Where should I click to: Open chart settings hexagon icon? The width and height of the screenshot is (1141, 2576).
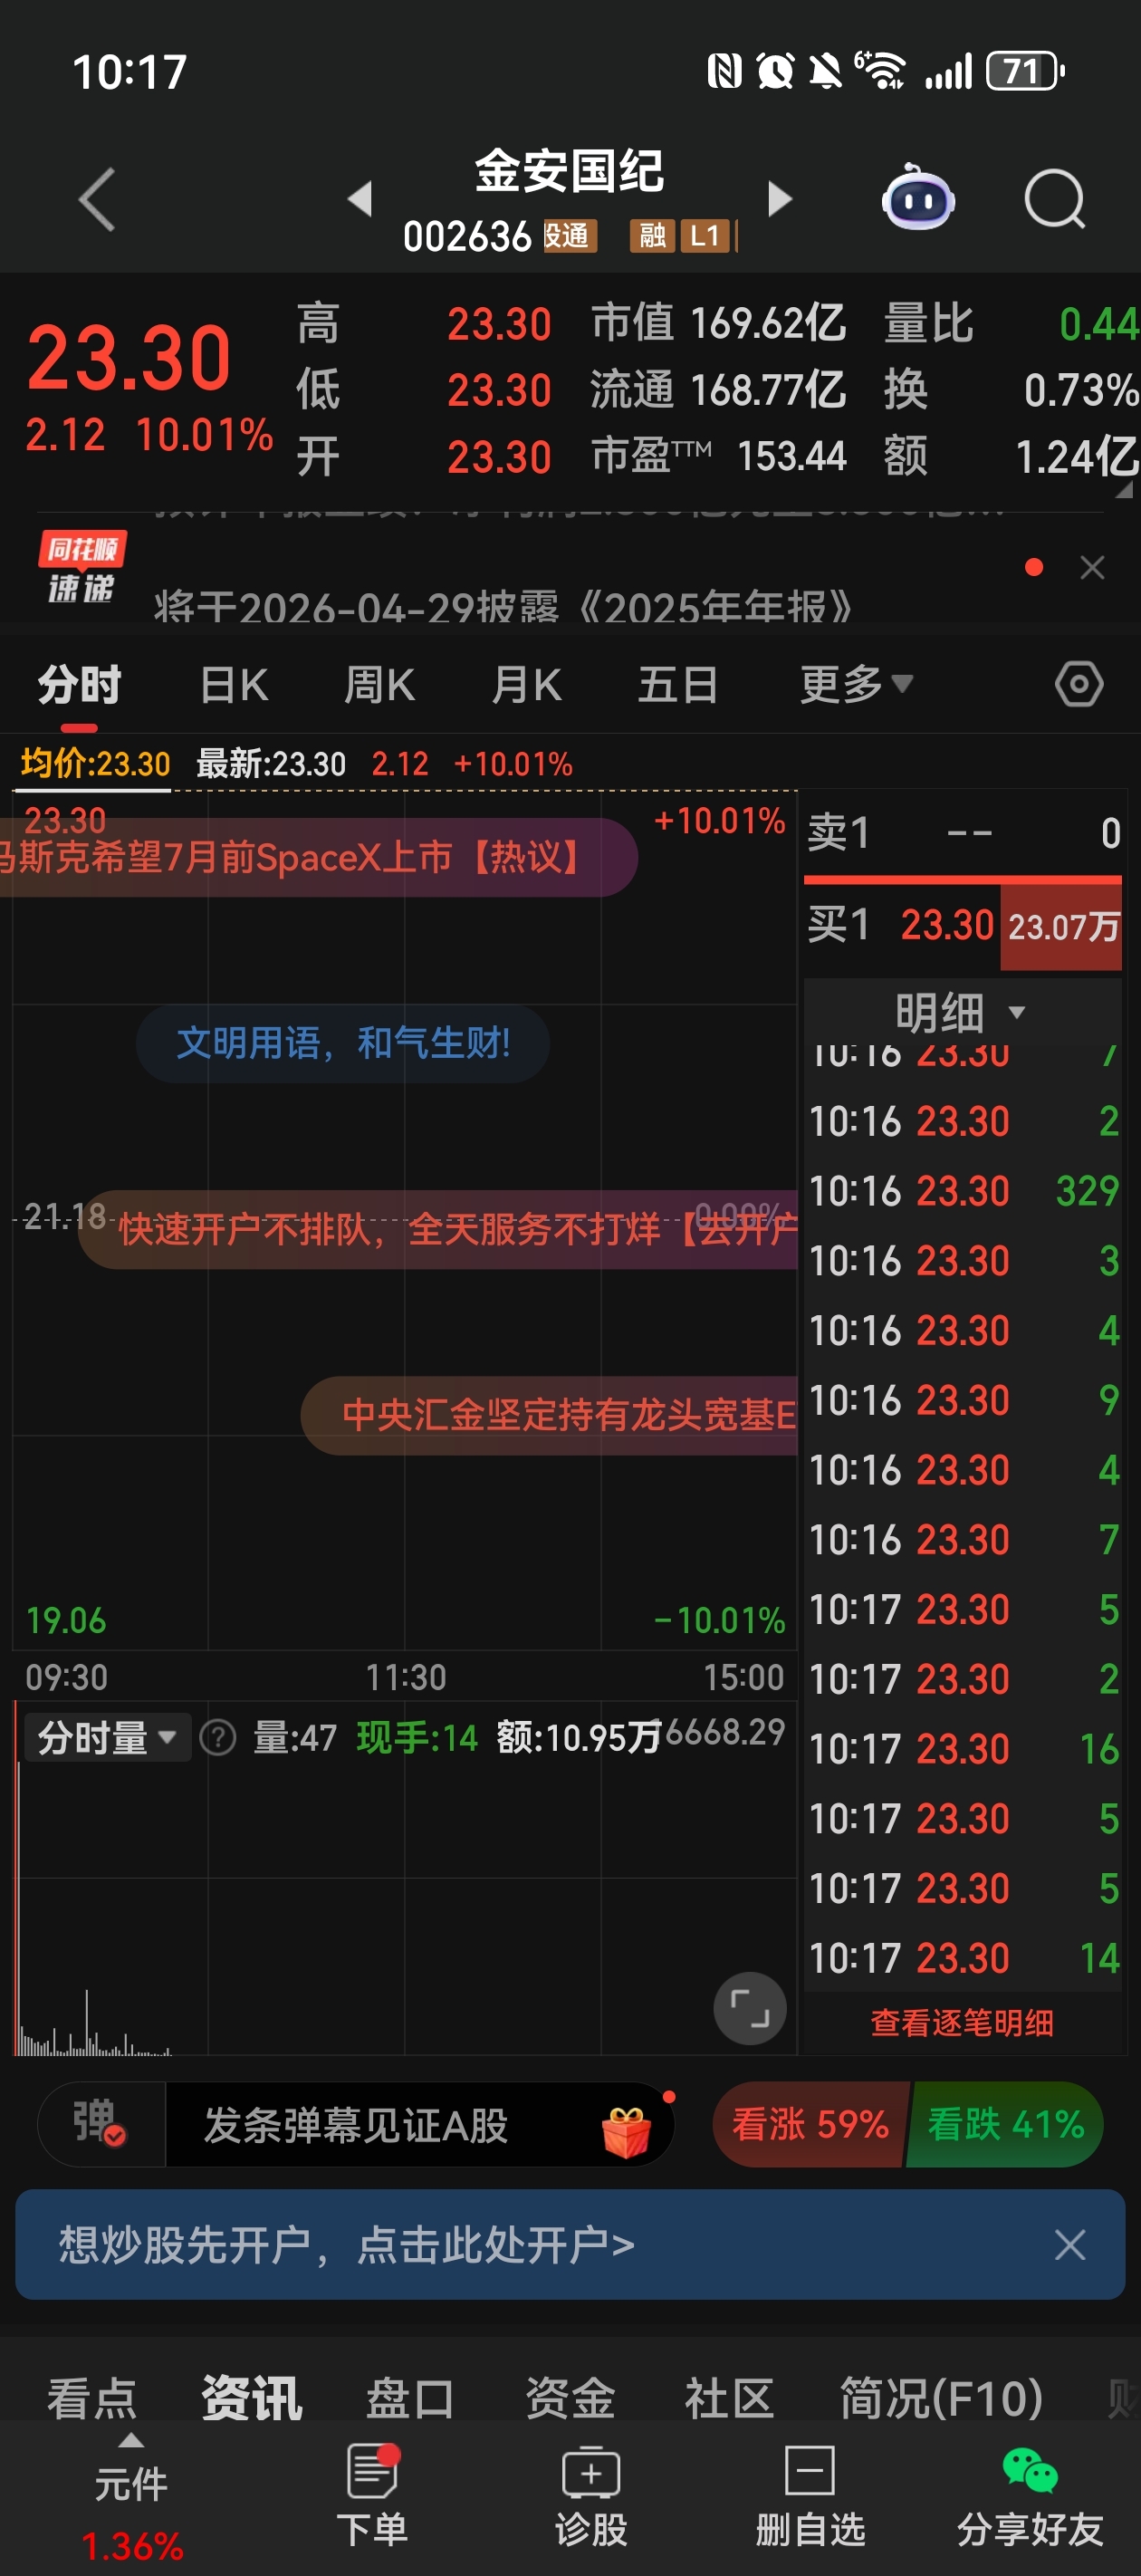[1079, 685]
